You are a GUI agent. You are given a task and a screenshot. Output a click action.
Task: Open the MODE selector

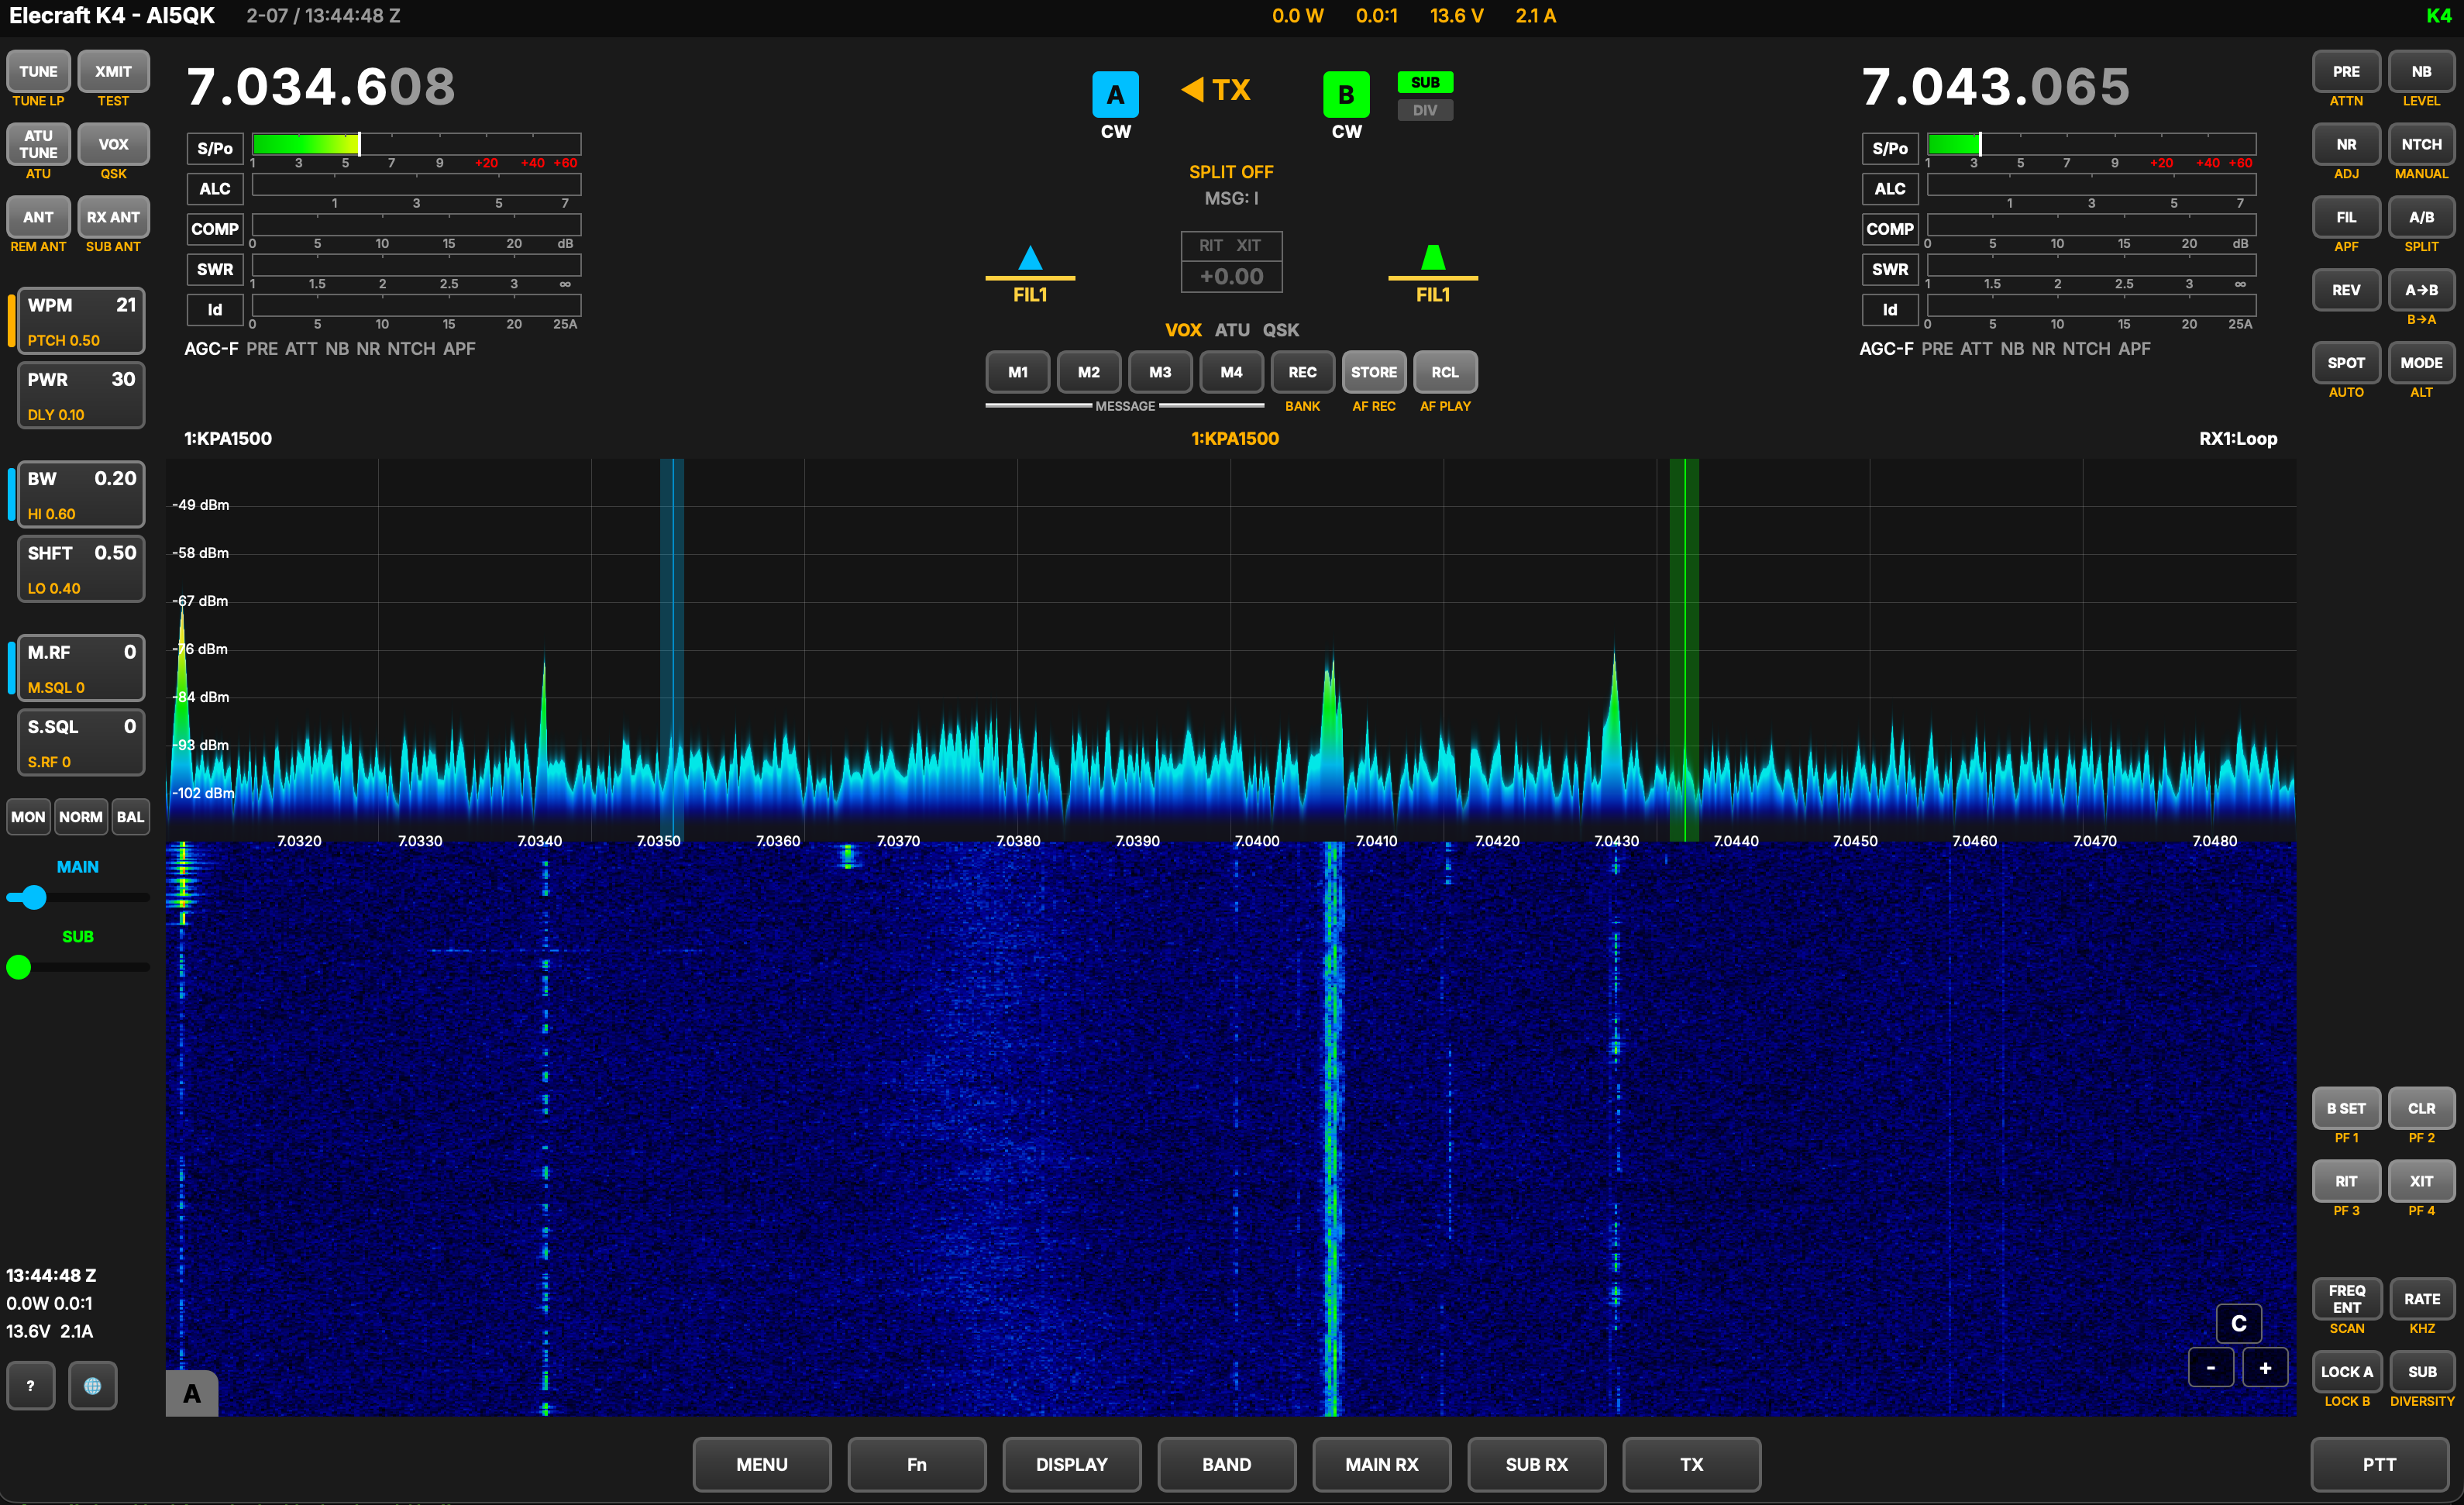(x=2421, y=363)
